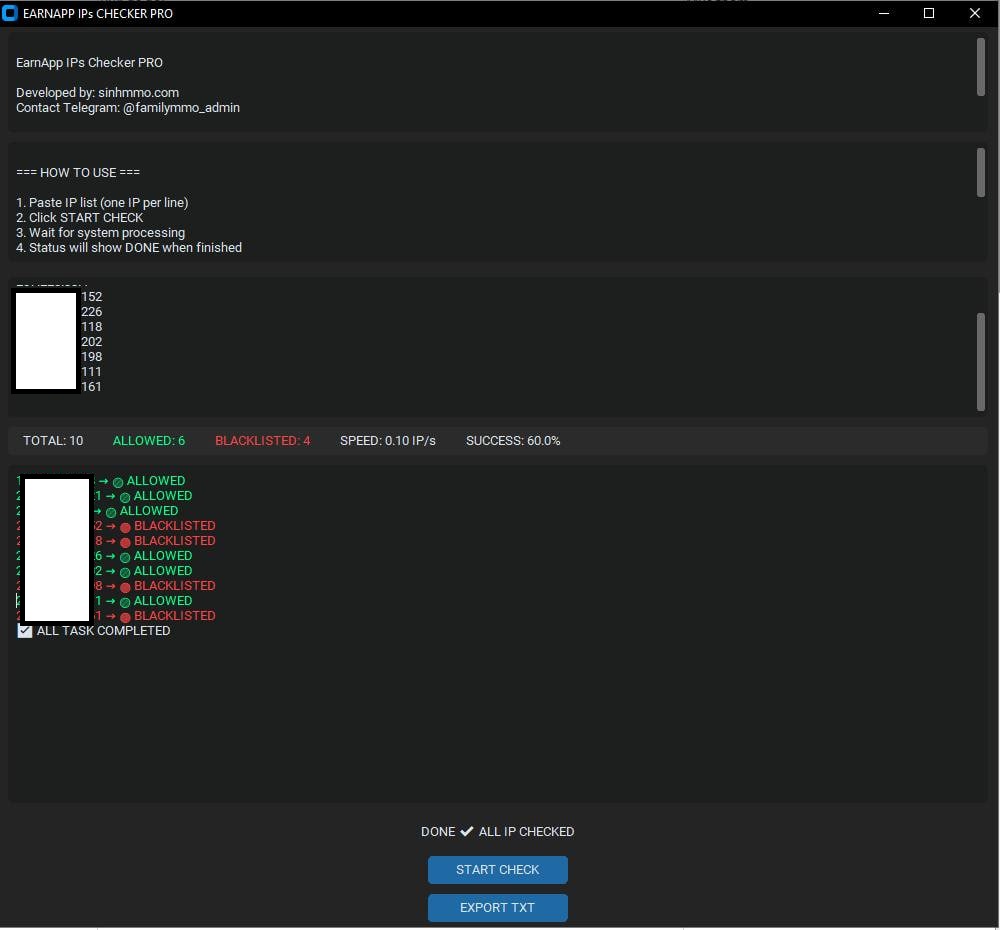Click the === HOW TO USE === heading
Image resolution: width=1000 pixels, height=930 pixels.
tap(78, 173)
